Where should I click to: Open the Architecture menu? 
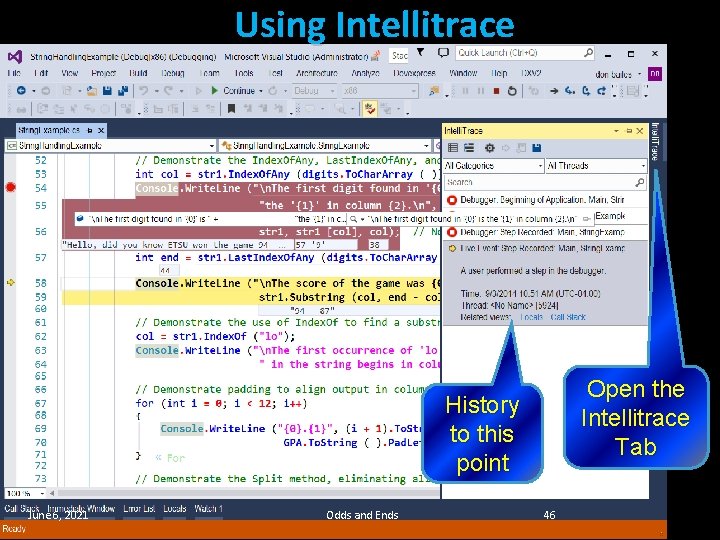(x=317, y=73)
